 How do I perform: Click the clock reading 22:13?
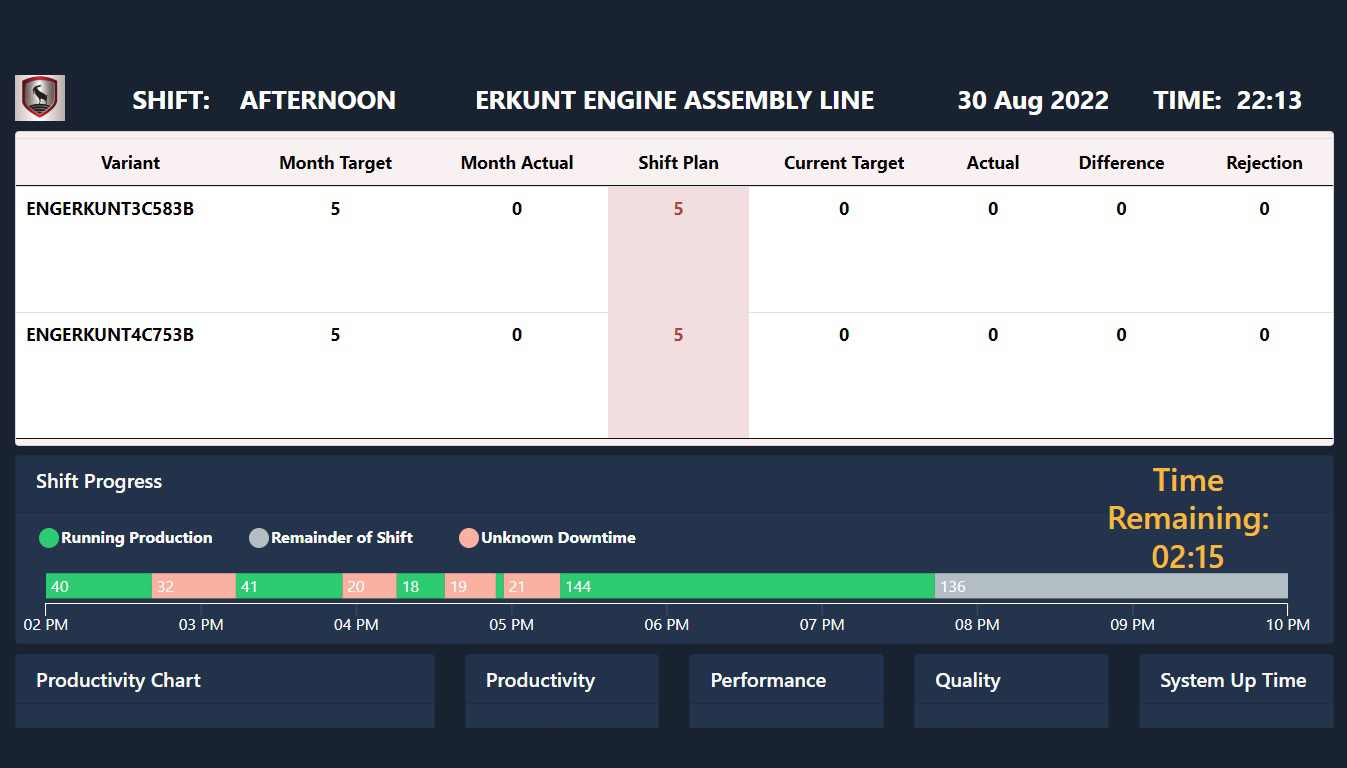pyautogui.click(x=1269, y=100)
